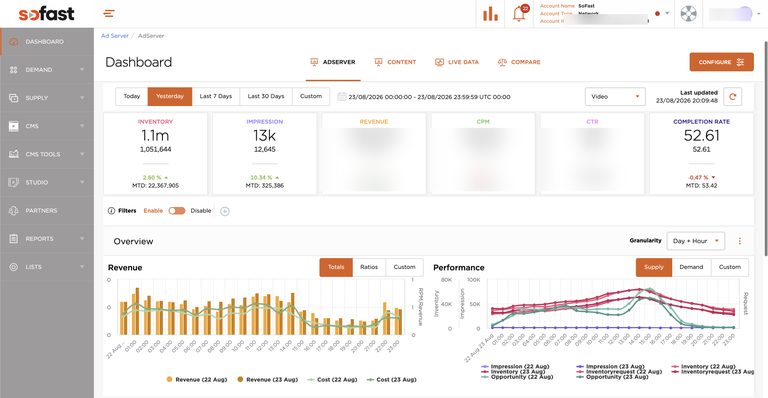The image size is (768, 398).
Task: Open the Video format dropdown
Action: pos(615,96)
